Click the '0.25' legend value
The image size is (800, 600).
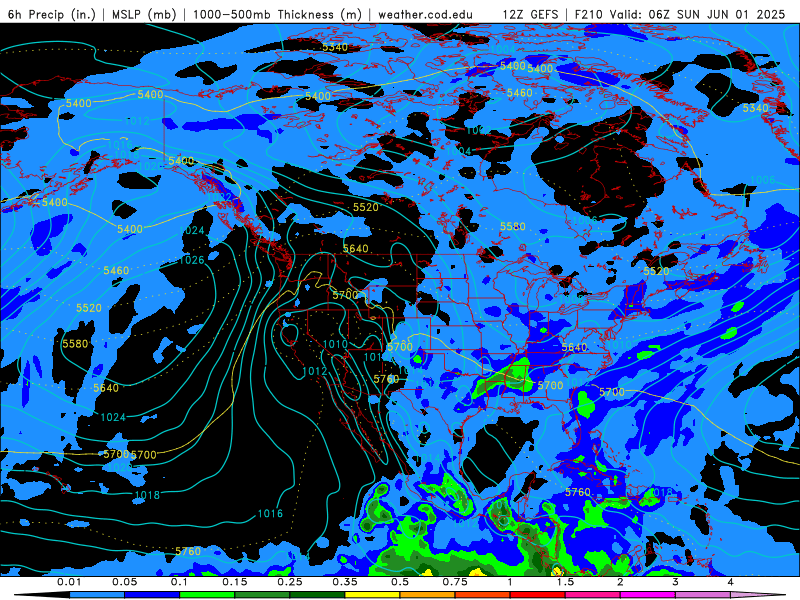point(290,582)
